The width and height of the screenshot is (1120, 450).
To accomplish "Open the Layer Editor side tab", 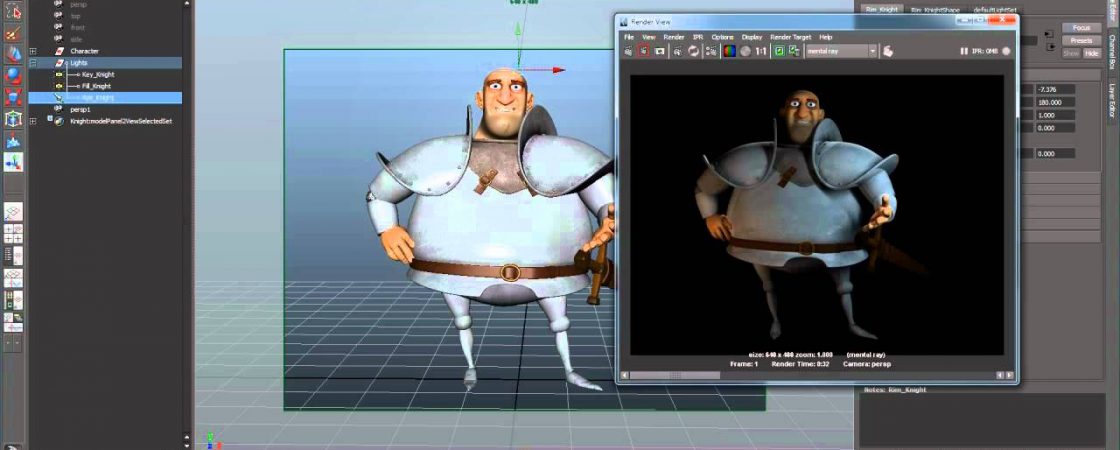I will click(1113, 100).
